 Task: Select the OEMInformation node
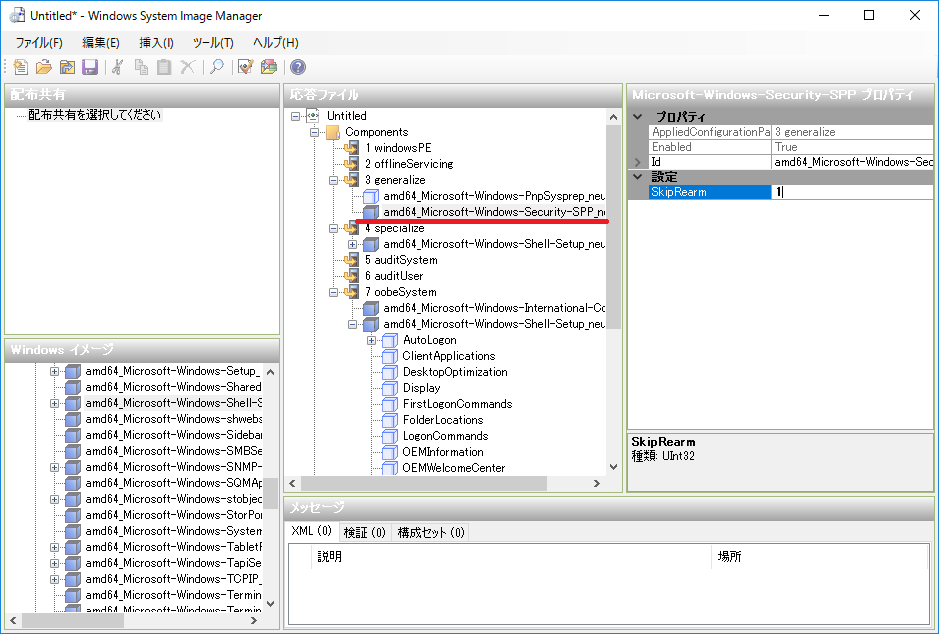point(443,452)
